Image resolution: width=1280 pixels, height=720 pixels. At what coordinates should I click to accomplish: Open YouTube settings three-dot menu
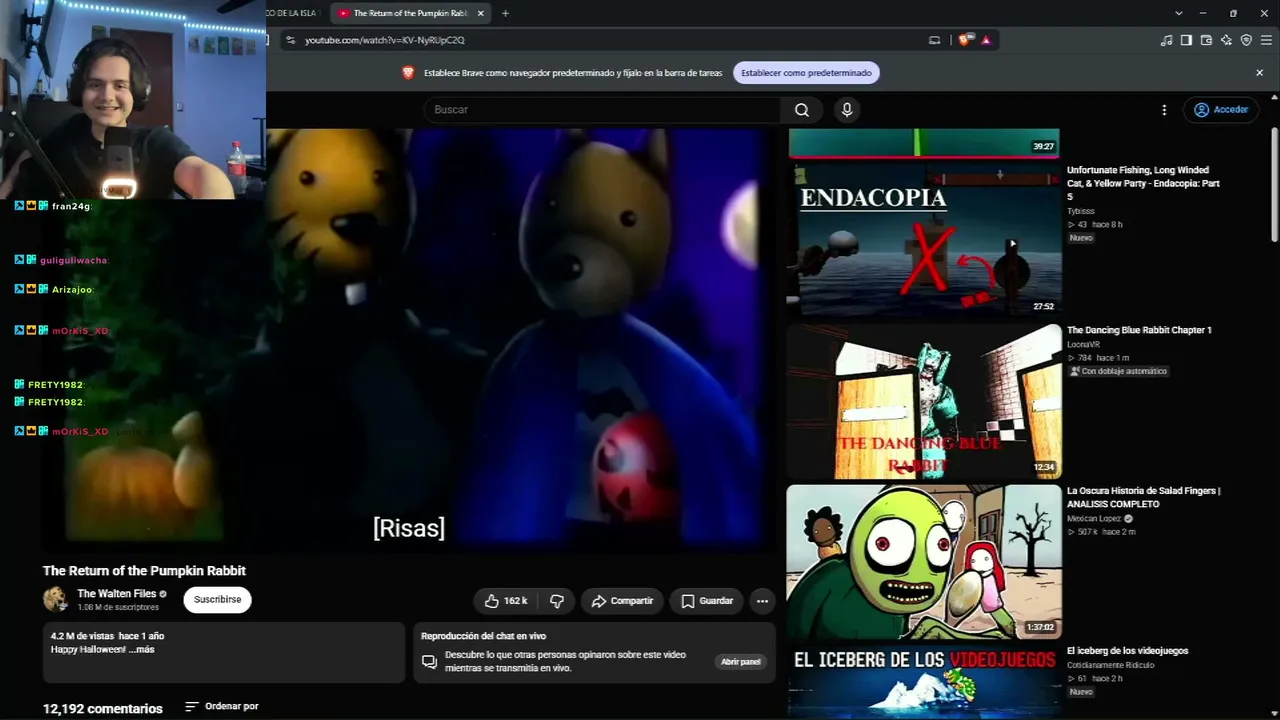(x=1164, y=110)
